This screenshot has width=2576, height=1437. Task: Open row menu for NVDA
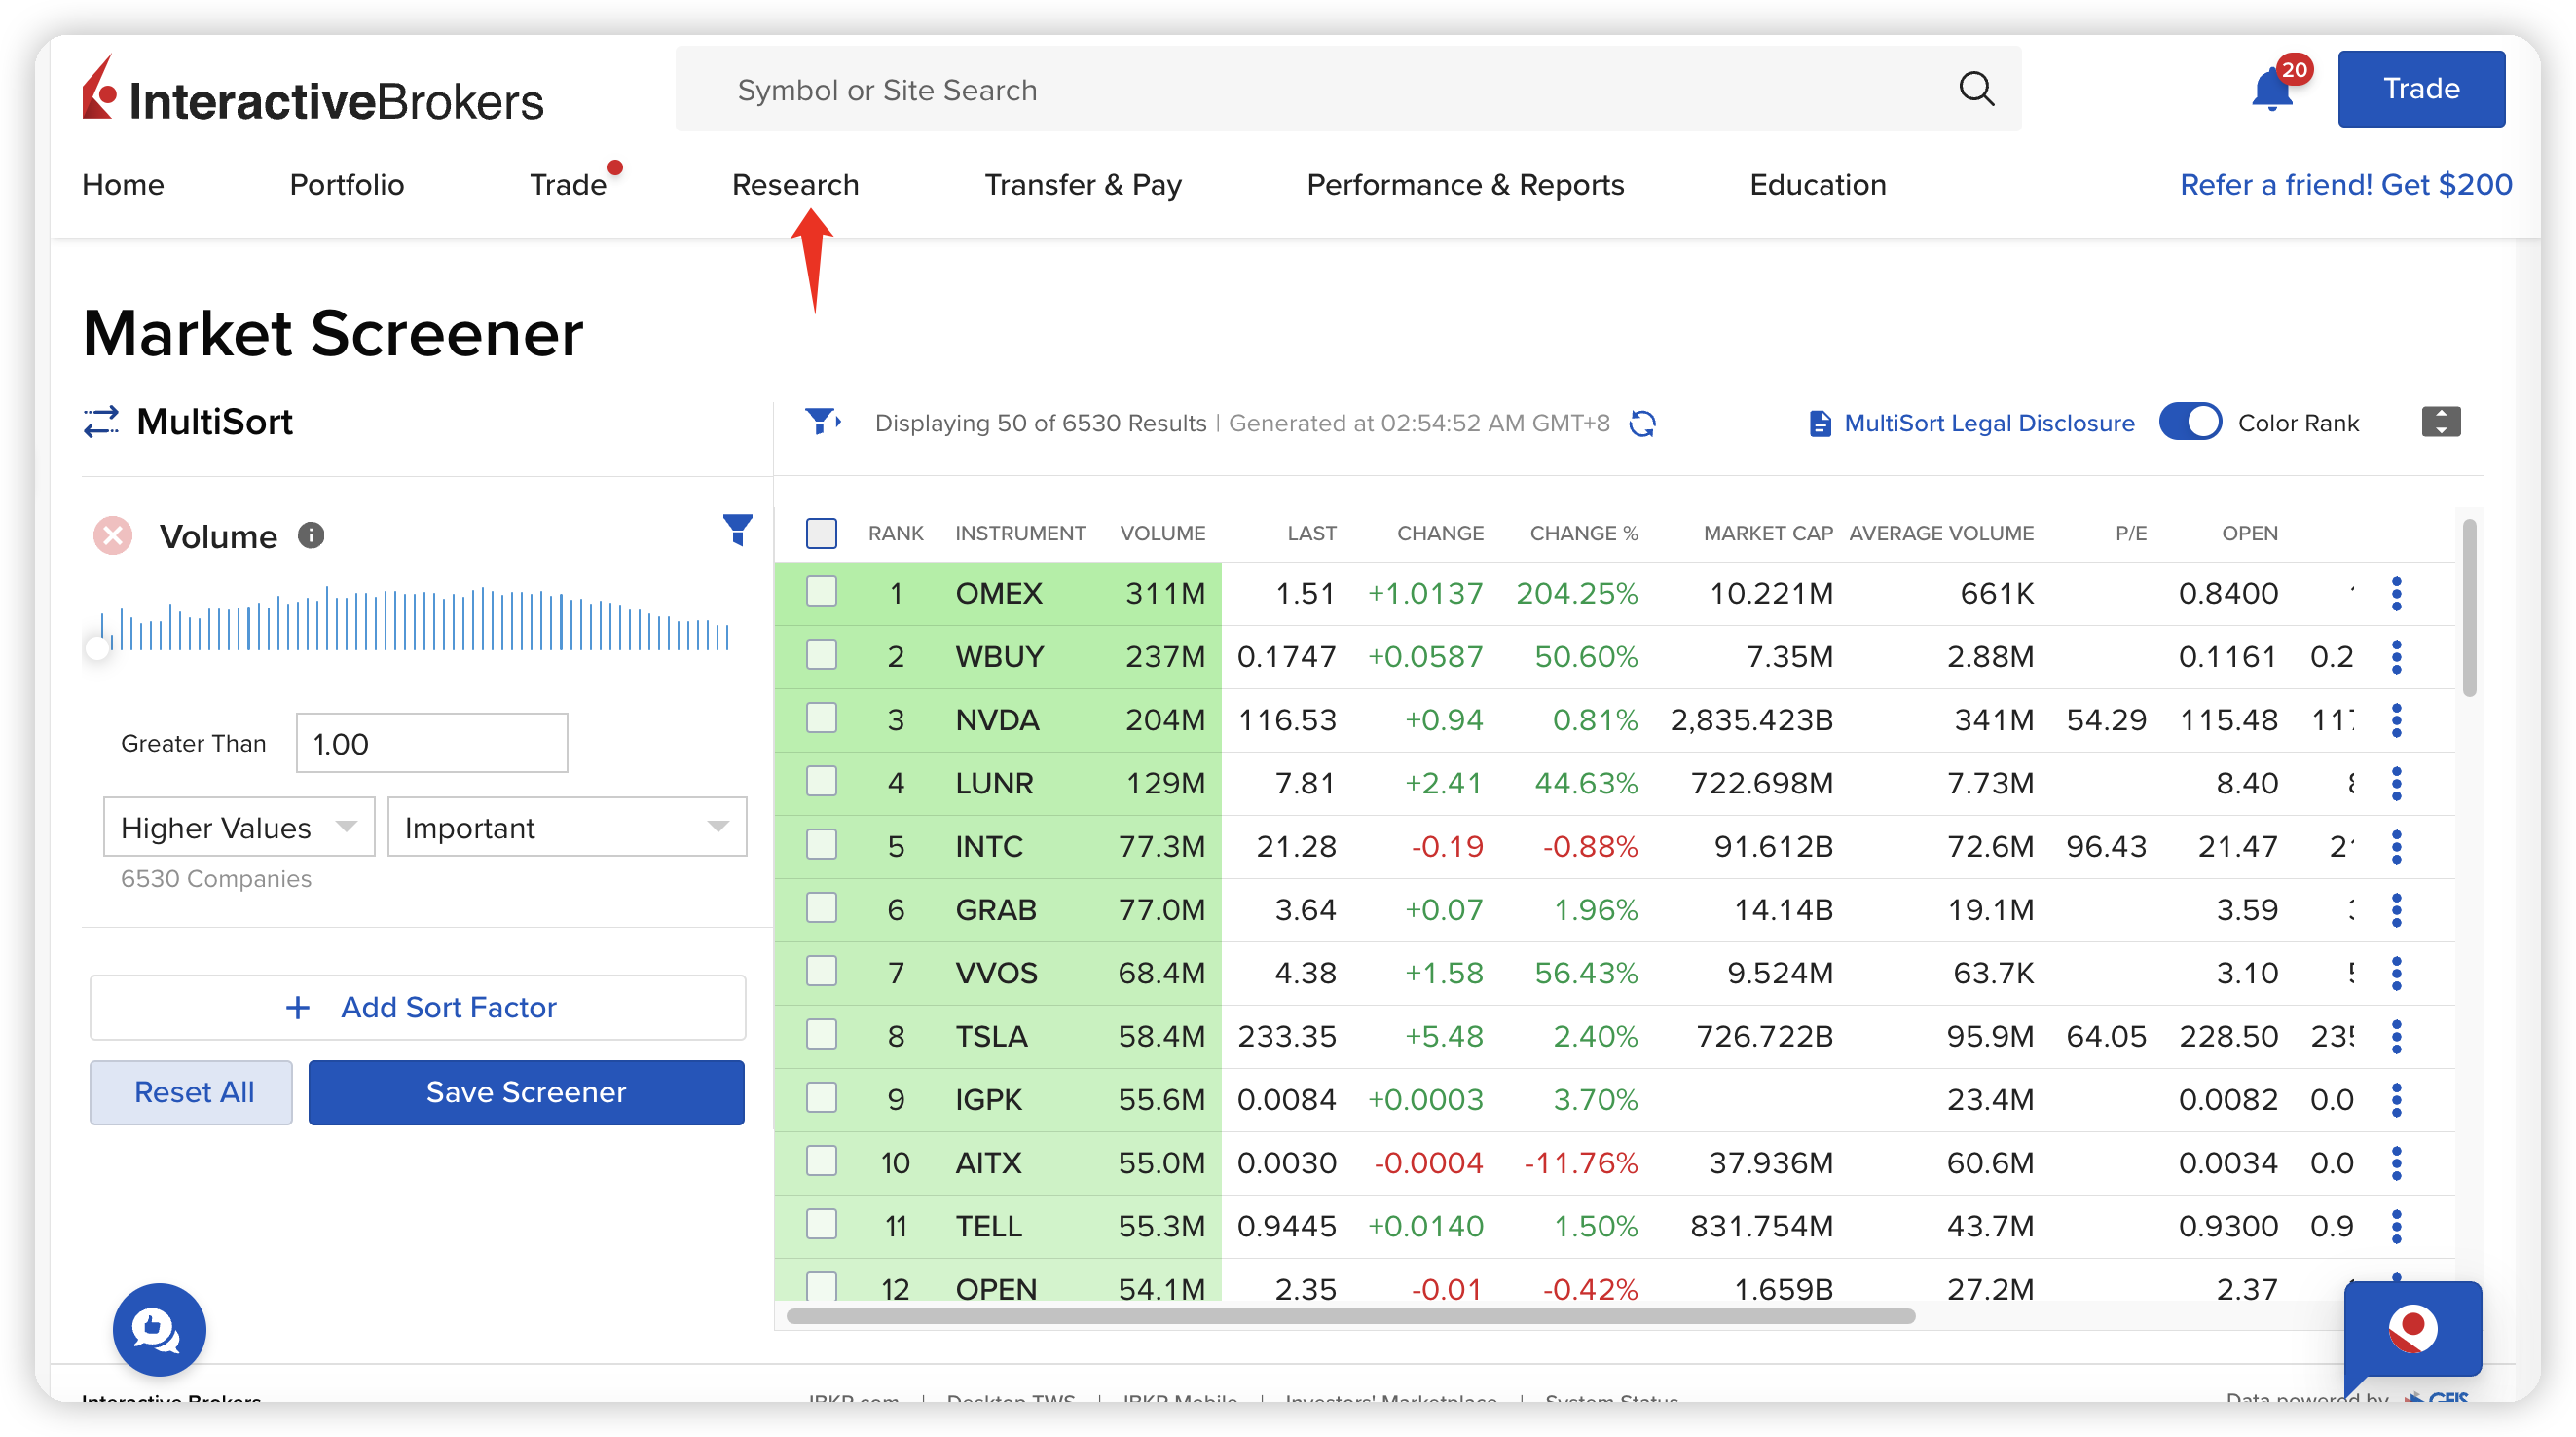click(x=2396, y=720)
